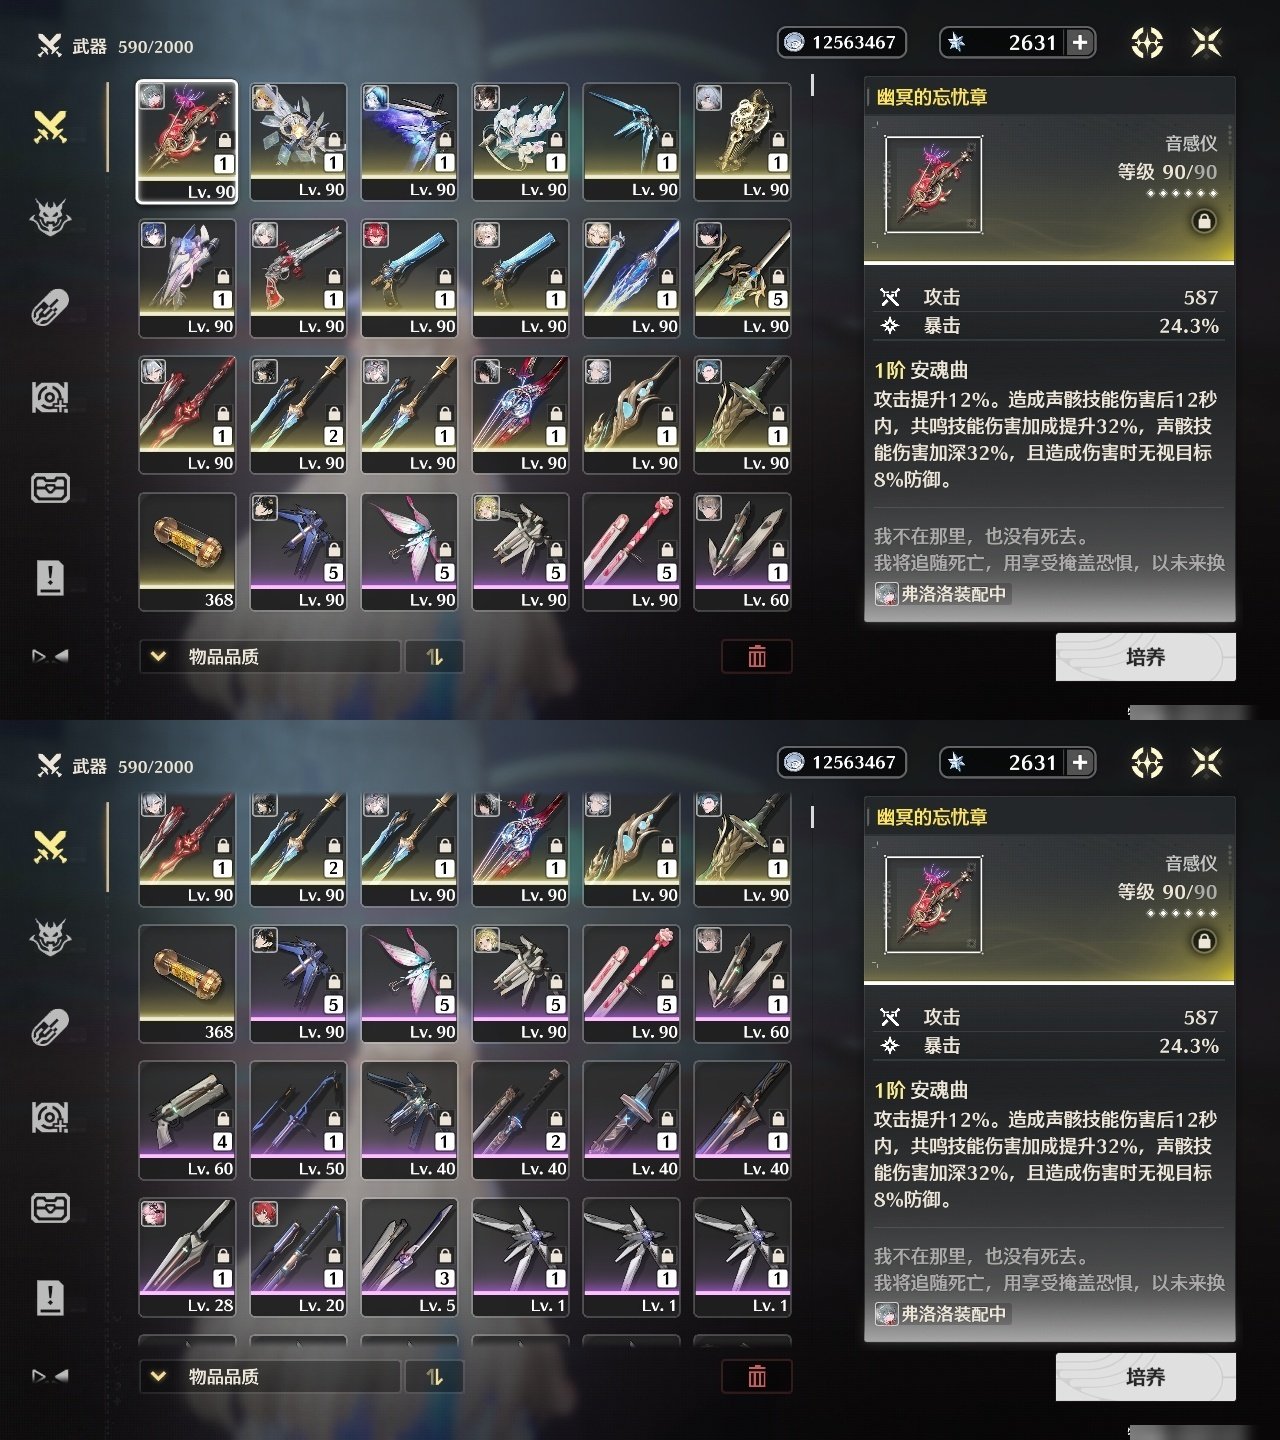Select the 368 golden tube item in top grid
This screenshot has width=1280, height=1440.
pos(187,552)
